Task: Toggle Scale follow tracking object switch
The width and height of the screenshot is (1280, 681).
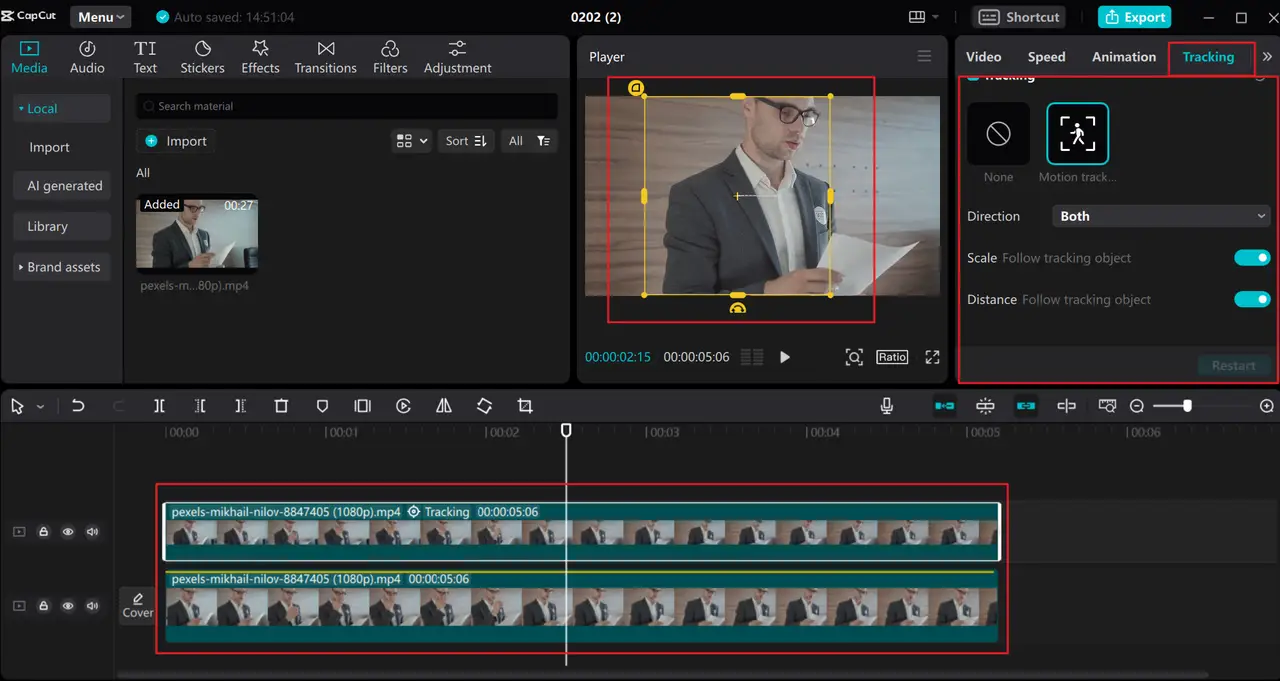Action: 1252,258
